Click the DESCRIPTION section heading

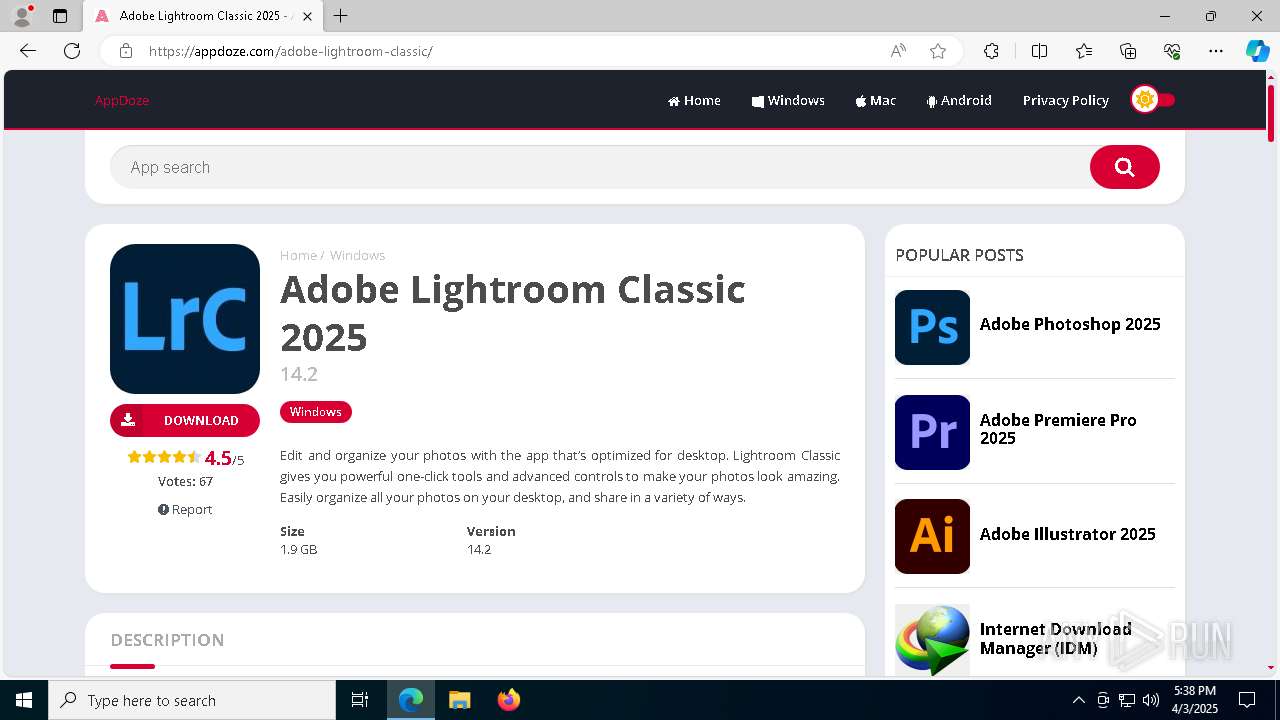tap(167, 640)
